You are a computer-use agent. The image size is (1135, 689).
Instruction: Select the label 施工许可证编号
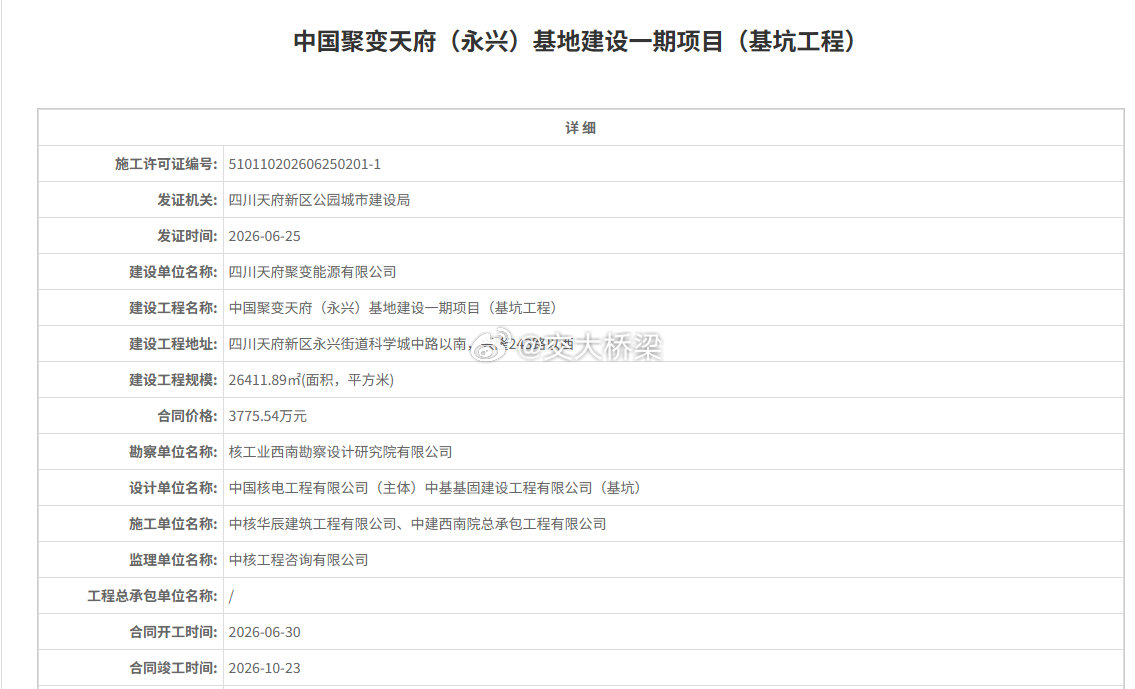tap(166, 164)
